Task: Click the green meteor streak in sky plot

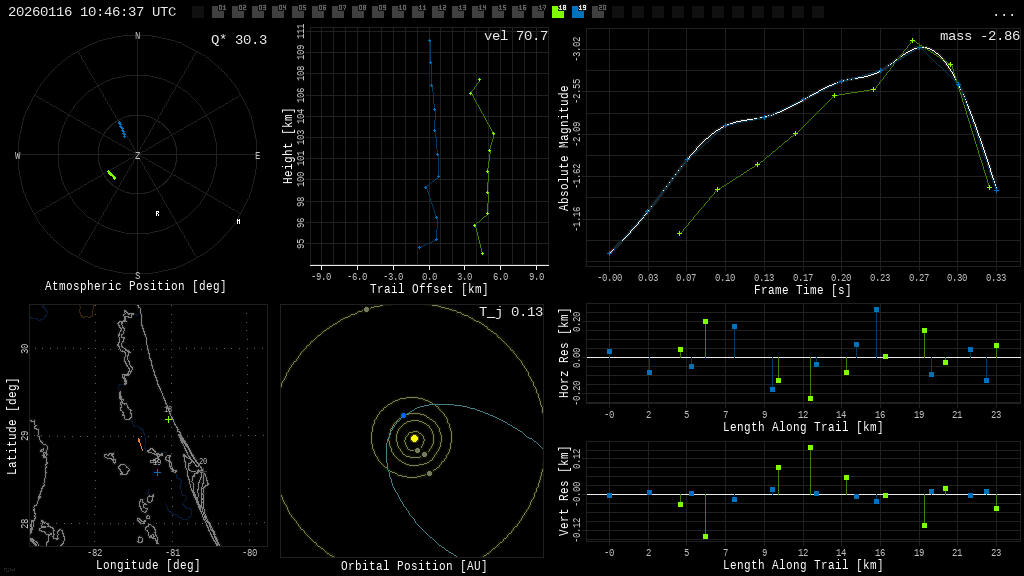Action: click(112, 175)
